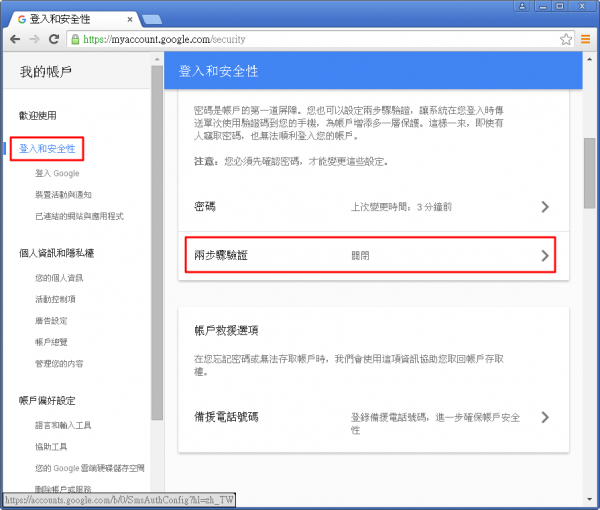The image size is (600, 510).
Task: Select 登入和安全性 in the sidebar
Action: pos(47,149)
